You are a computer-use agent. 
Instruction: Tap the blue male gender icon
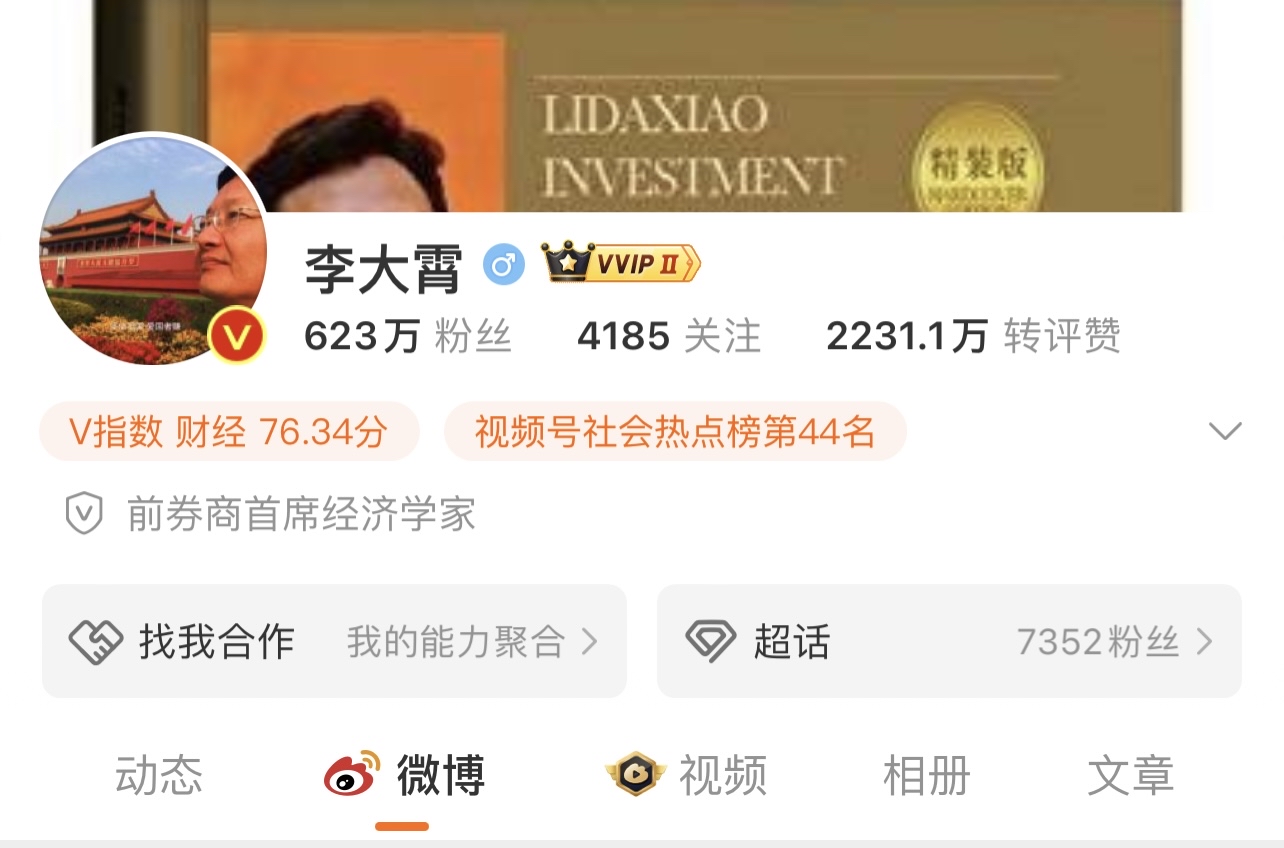point(504,265)
